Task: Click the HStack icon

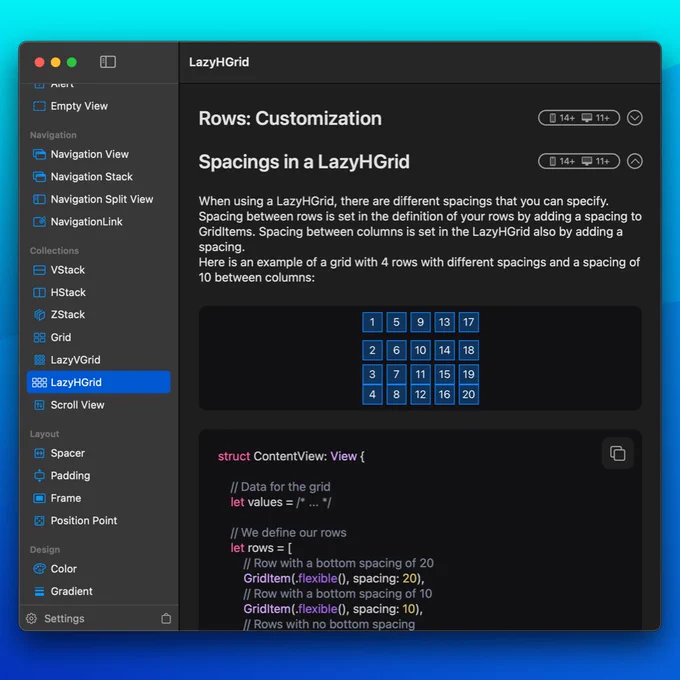Action: click(39, 293)
